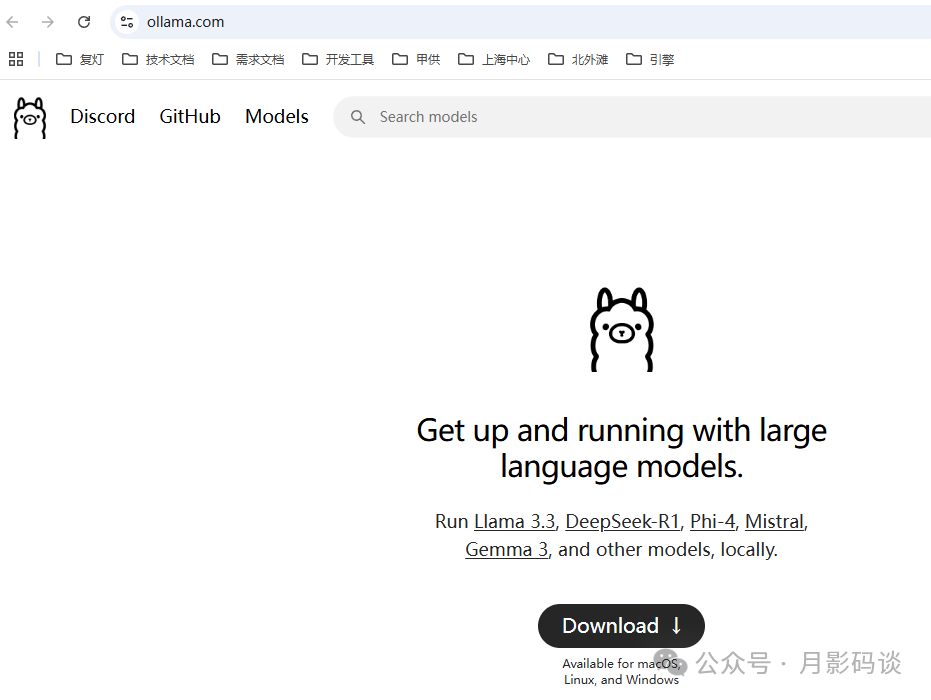The image size is (931, 700).
Task: Open the Gemma 3 model link
Action: pyautogui.click(x=506, y=550)
